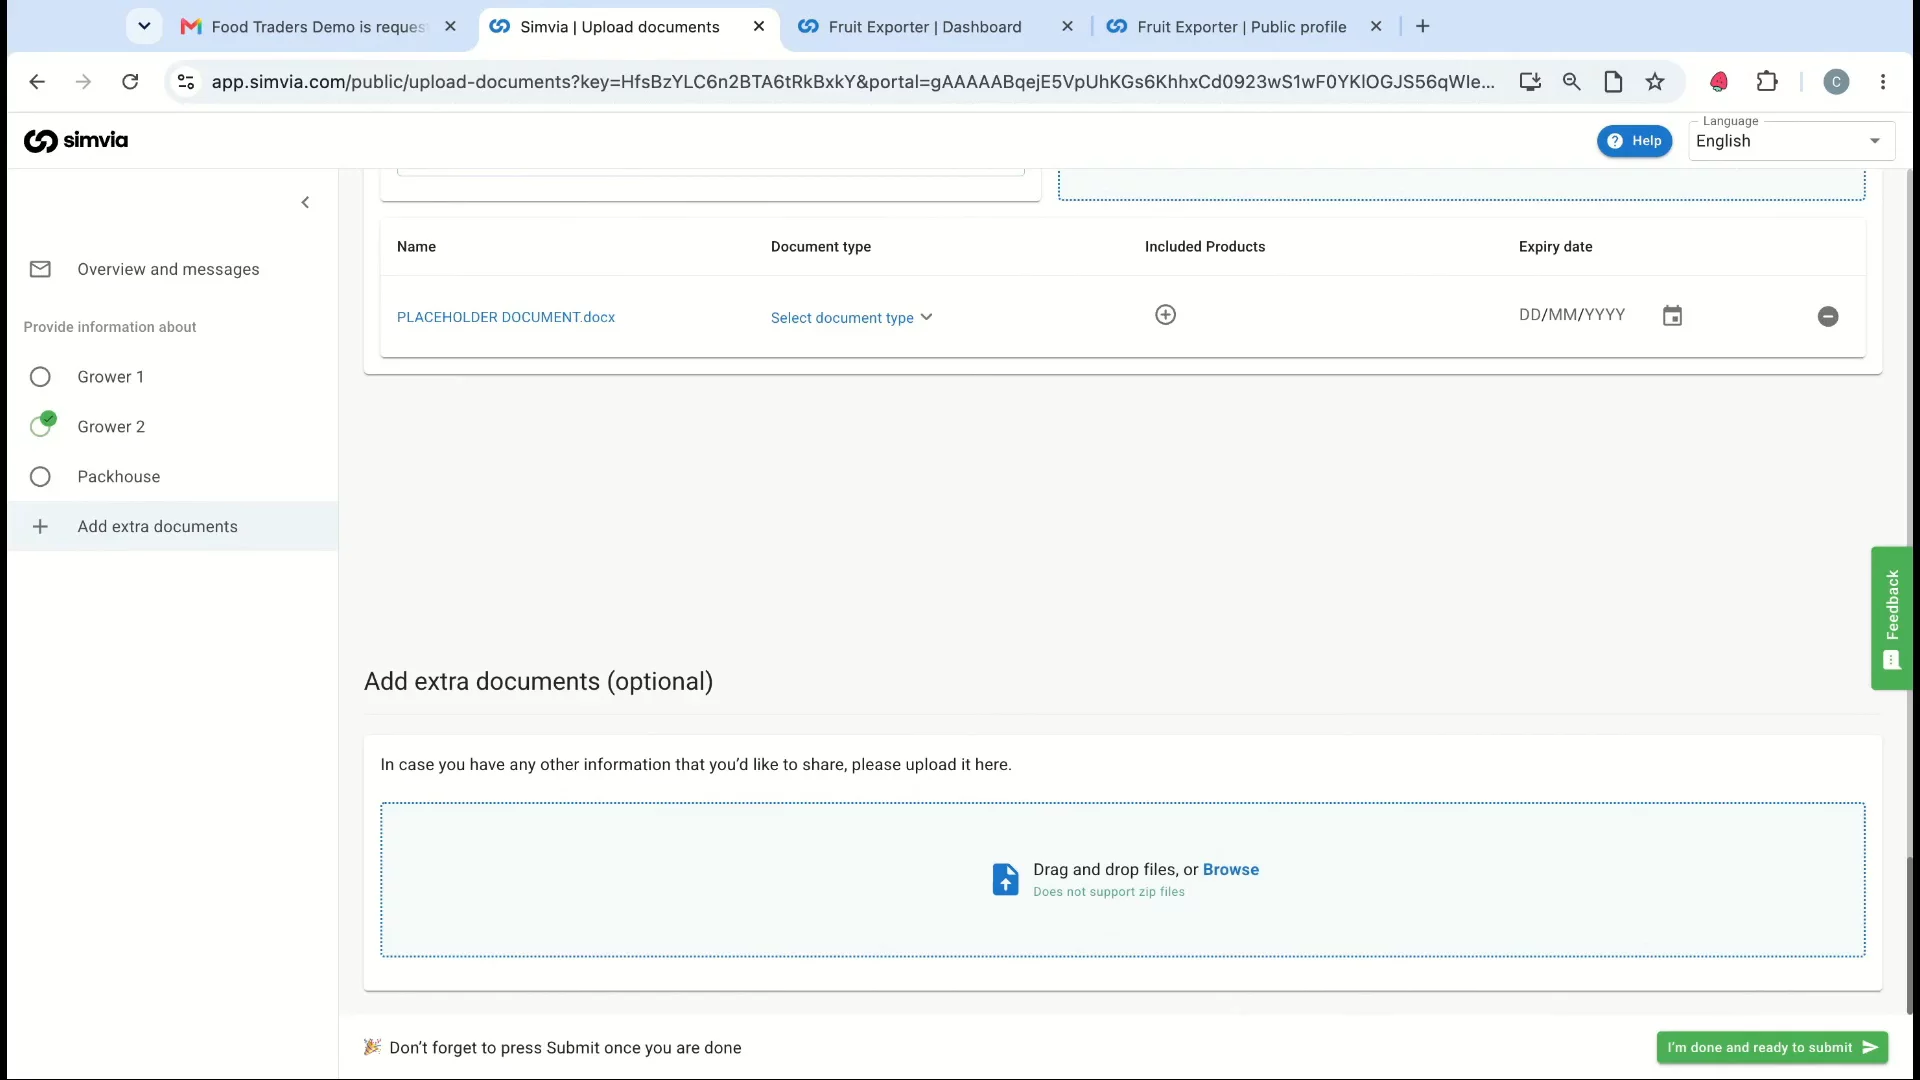This screenshot has width=1920, height=1080.
Task: Open the Extensions puzzle icon
Action: point(1767,82)
